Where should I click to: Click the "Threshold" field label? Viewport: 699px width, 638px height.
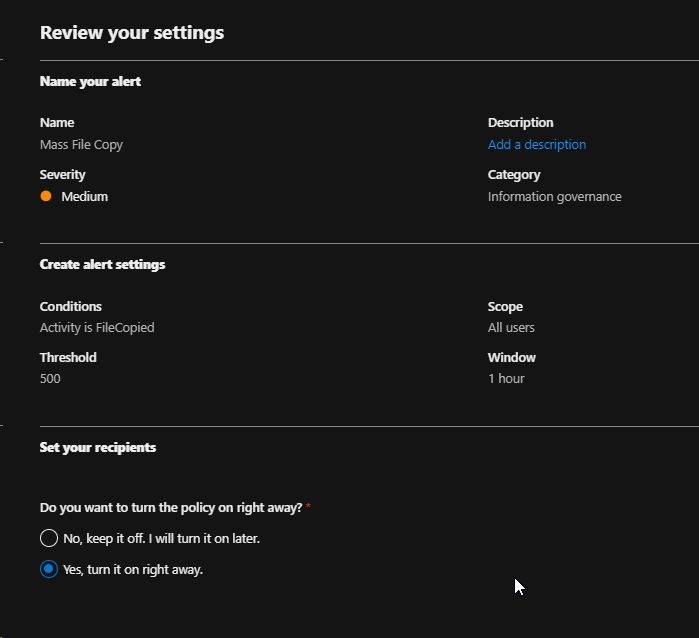pos(68,358)
